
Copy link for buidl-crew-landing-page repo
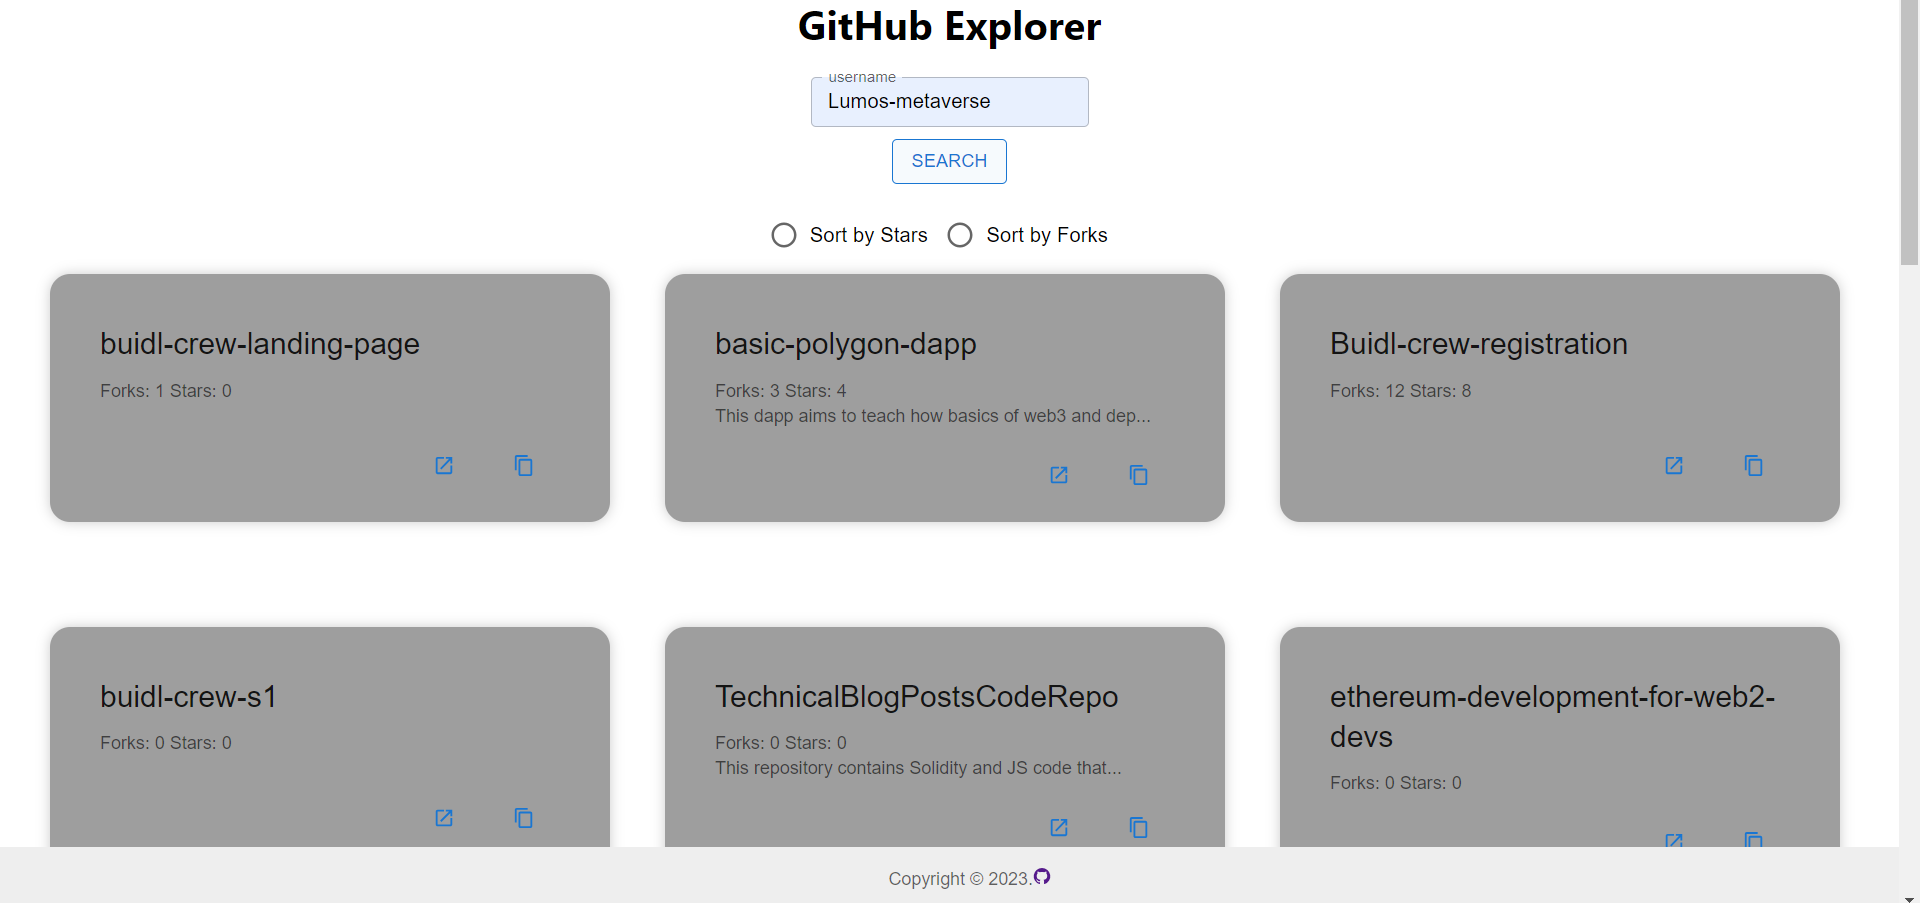pyautogui.click(x=523, y=466)
